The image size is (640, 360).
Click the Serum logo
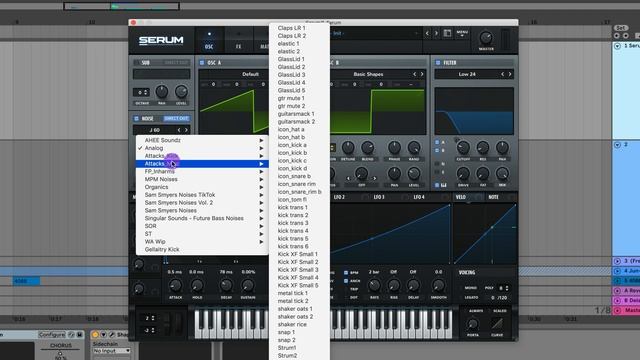coord(161,40)
